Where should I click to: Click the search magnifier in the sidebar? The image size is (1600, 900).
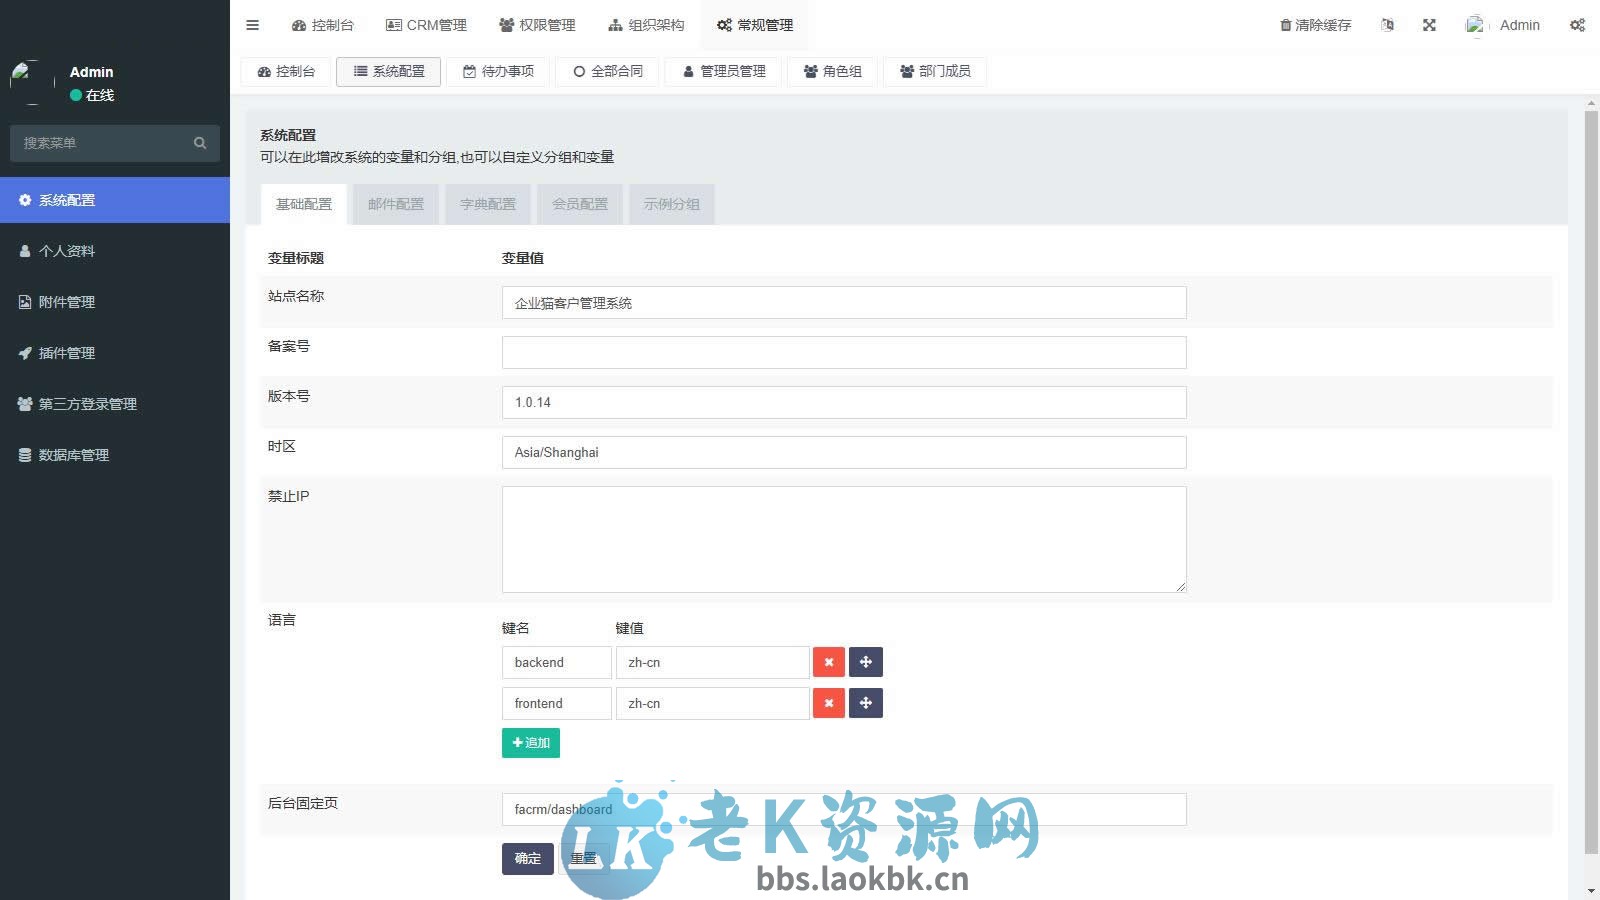(x=199, y=142)
